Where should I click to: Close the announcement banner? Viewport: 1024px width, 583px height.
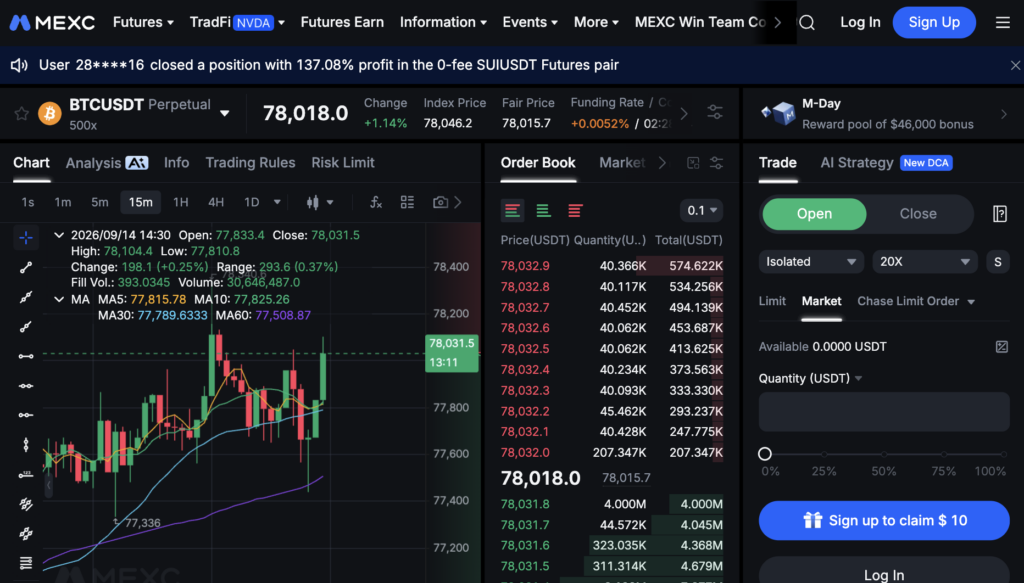coord(1015,65)
